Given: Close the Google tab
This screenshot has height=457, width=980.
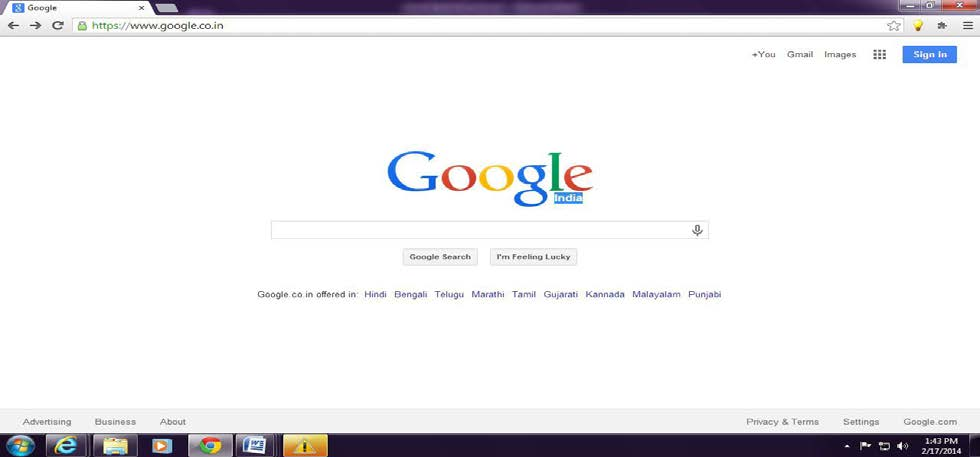Looking at the screenshot, I should point(142,8).
